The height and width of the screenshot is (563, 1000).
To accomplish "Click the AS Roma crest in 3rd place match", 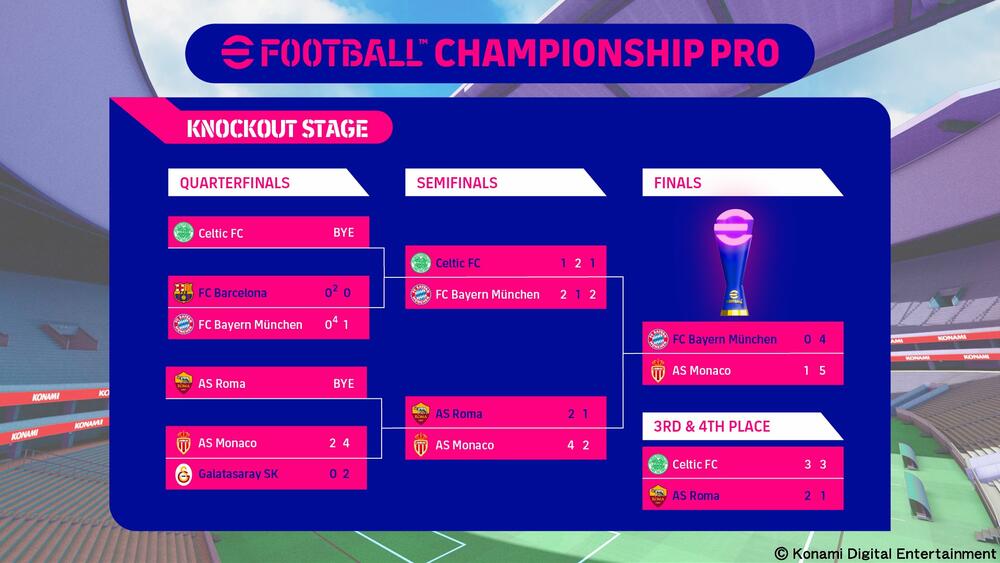I will 657,495.
